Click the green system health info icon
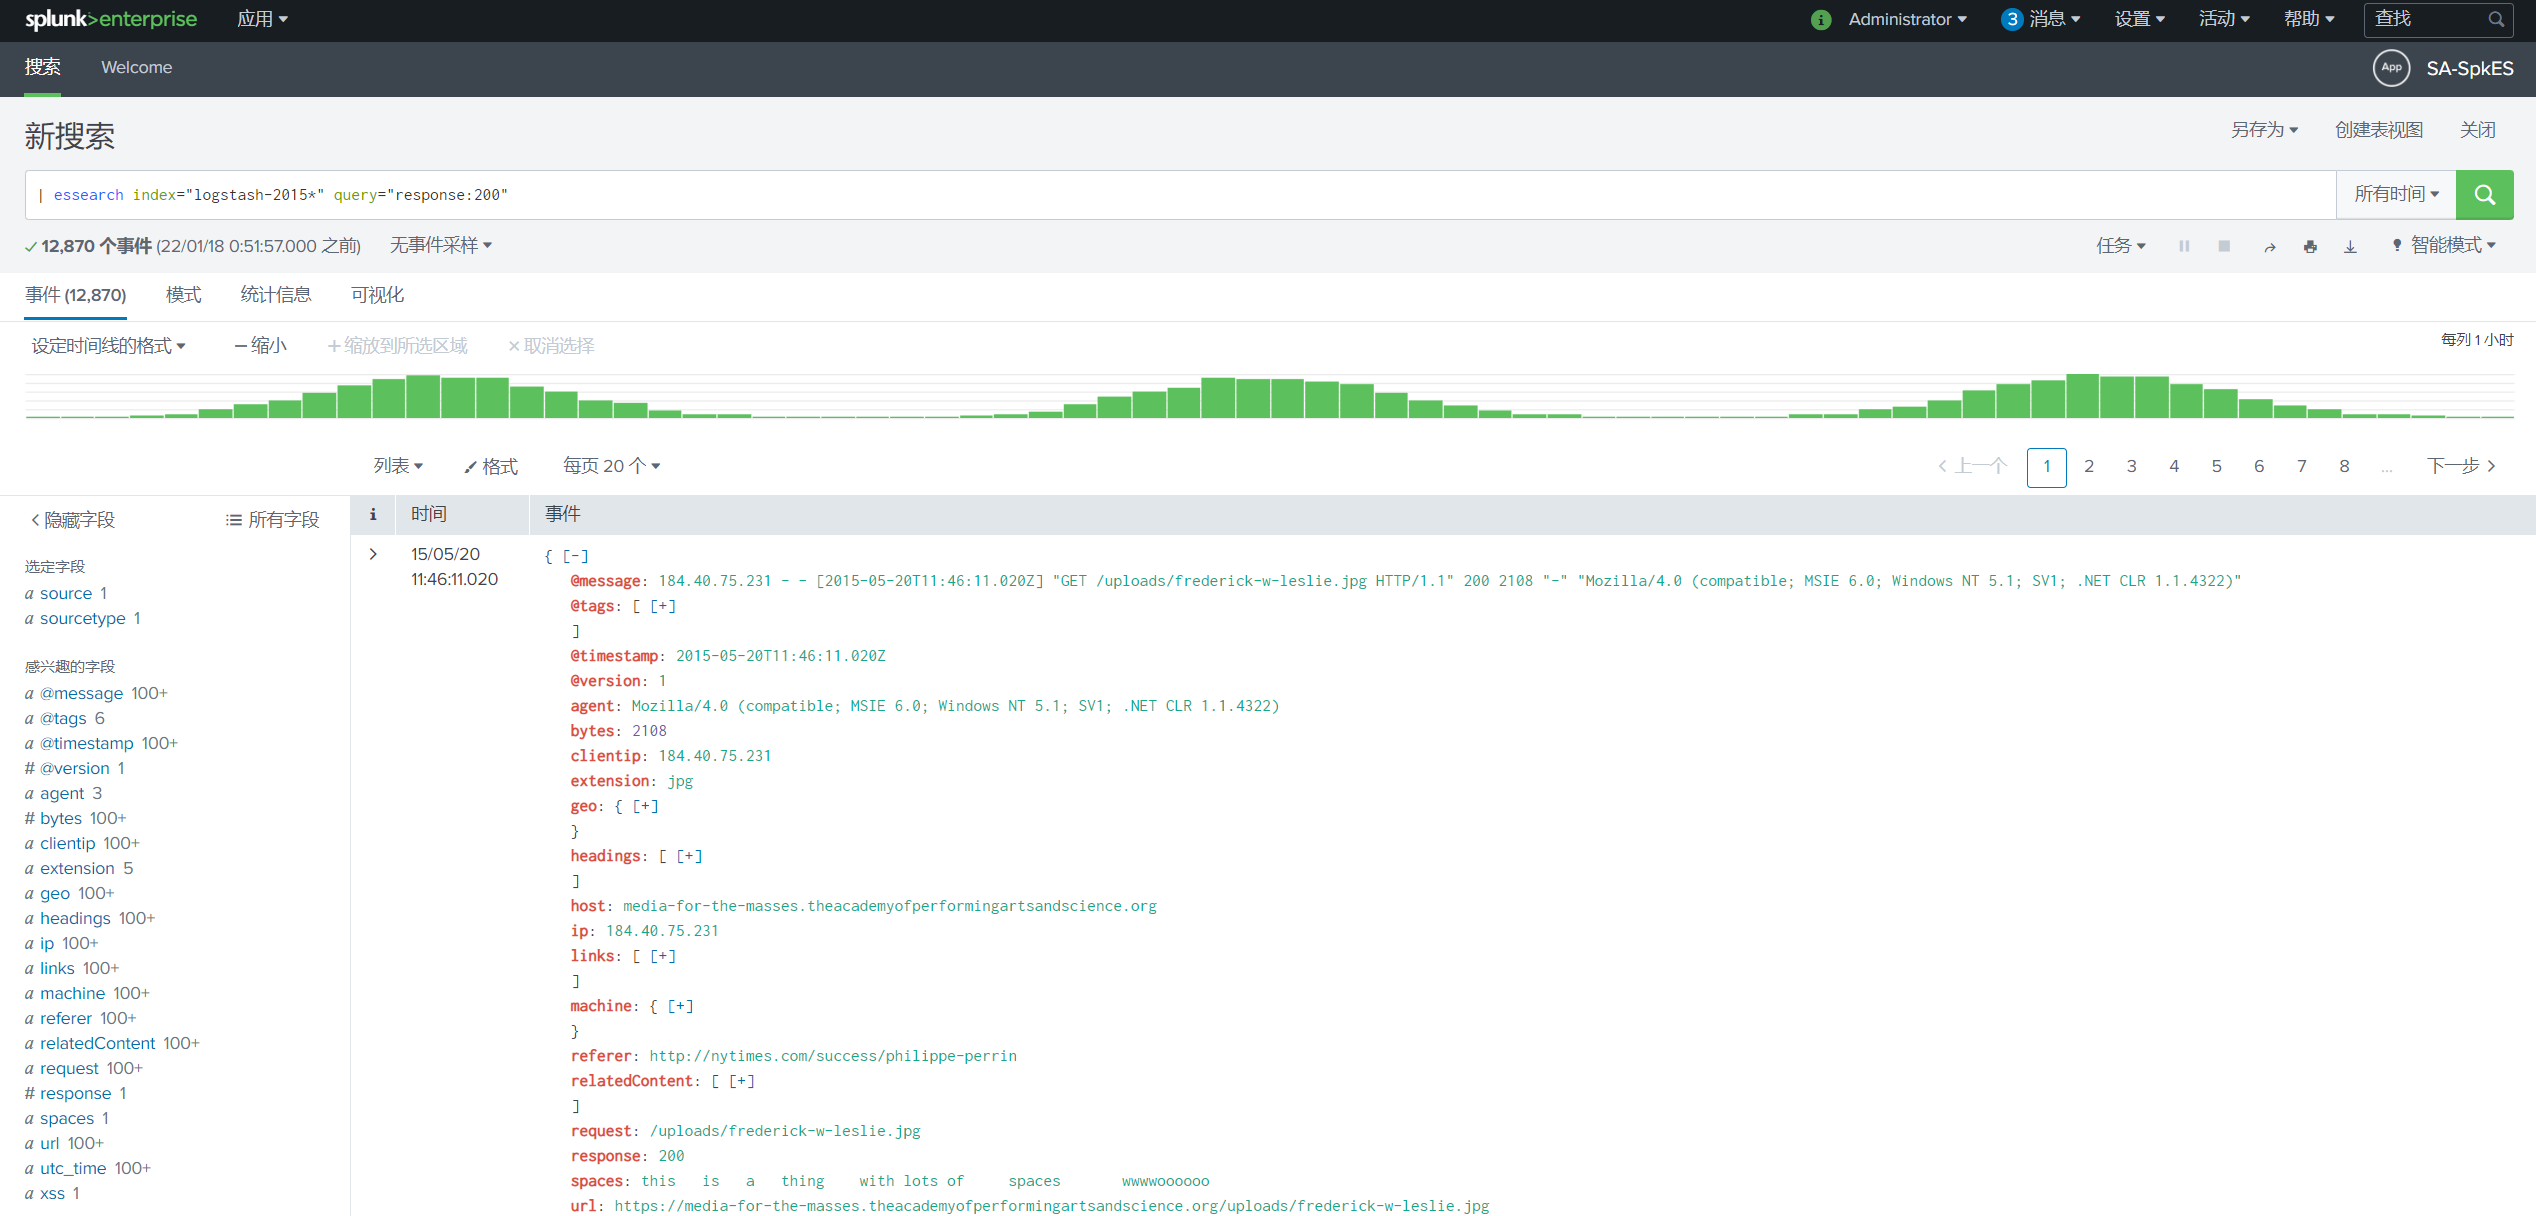The width and height of the screenshot is (2536, 1216). coord(1821,20)
